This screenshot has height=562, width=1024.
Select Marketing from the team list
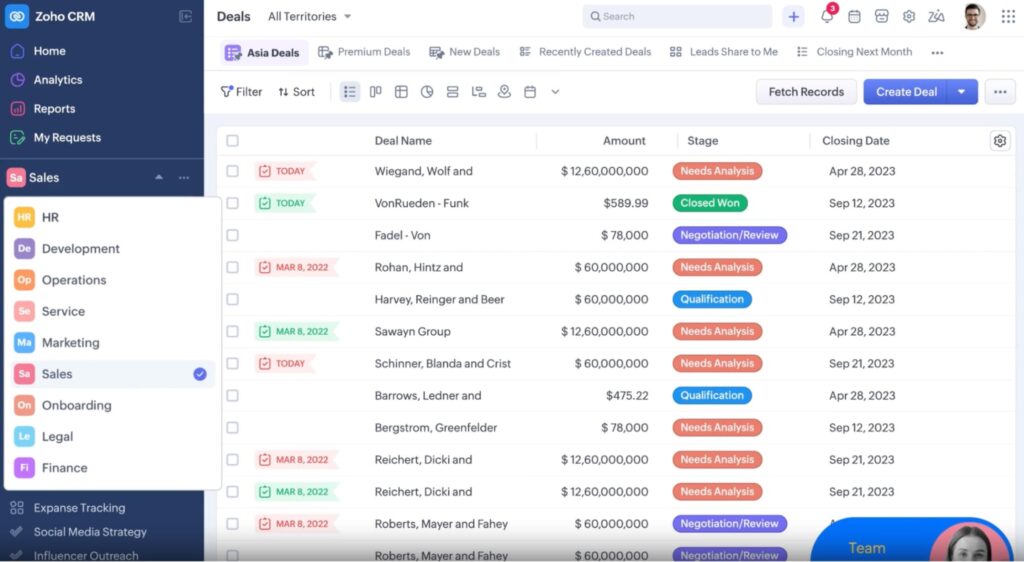pos(70,343)
